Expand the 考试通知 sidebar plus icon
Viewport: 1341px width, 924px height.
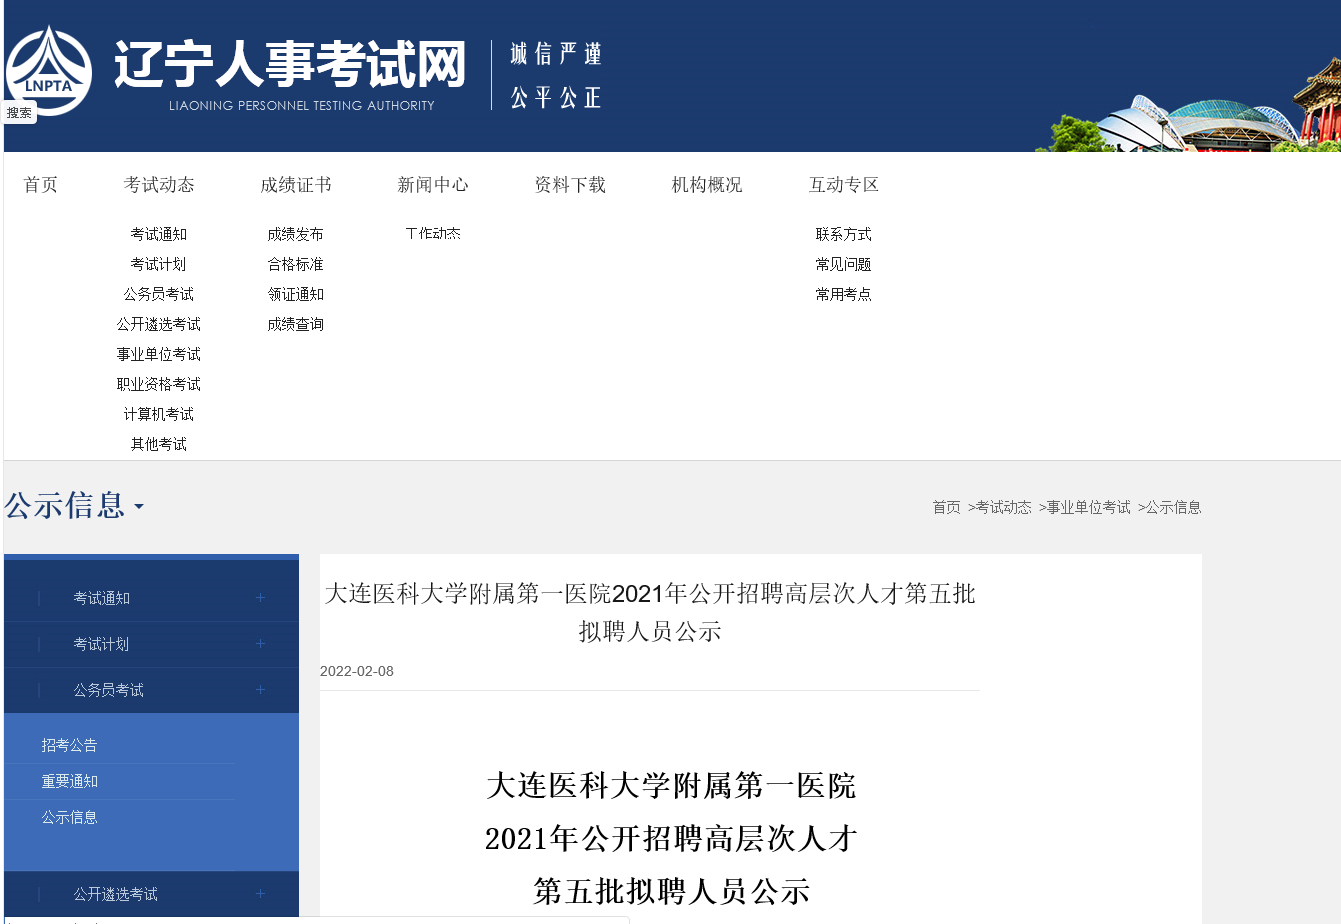(x=260, y=598)
